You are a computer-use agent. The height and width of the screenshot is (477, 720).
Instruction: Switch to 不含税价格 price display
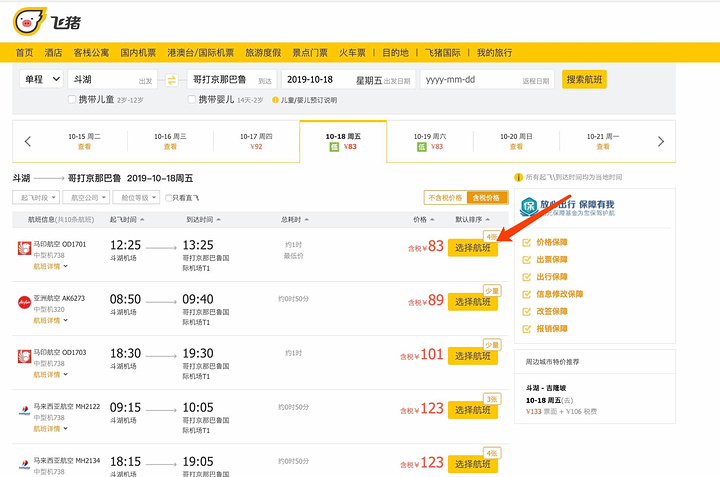(x=445, y=198)
